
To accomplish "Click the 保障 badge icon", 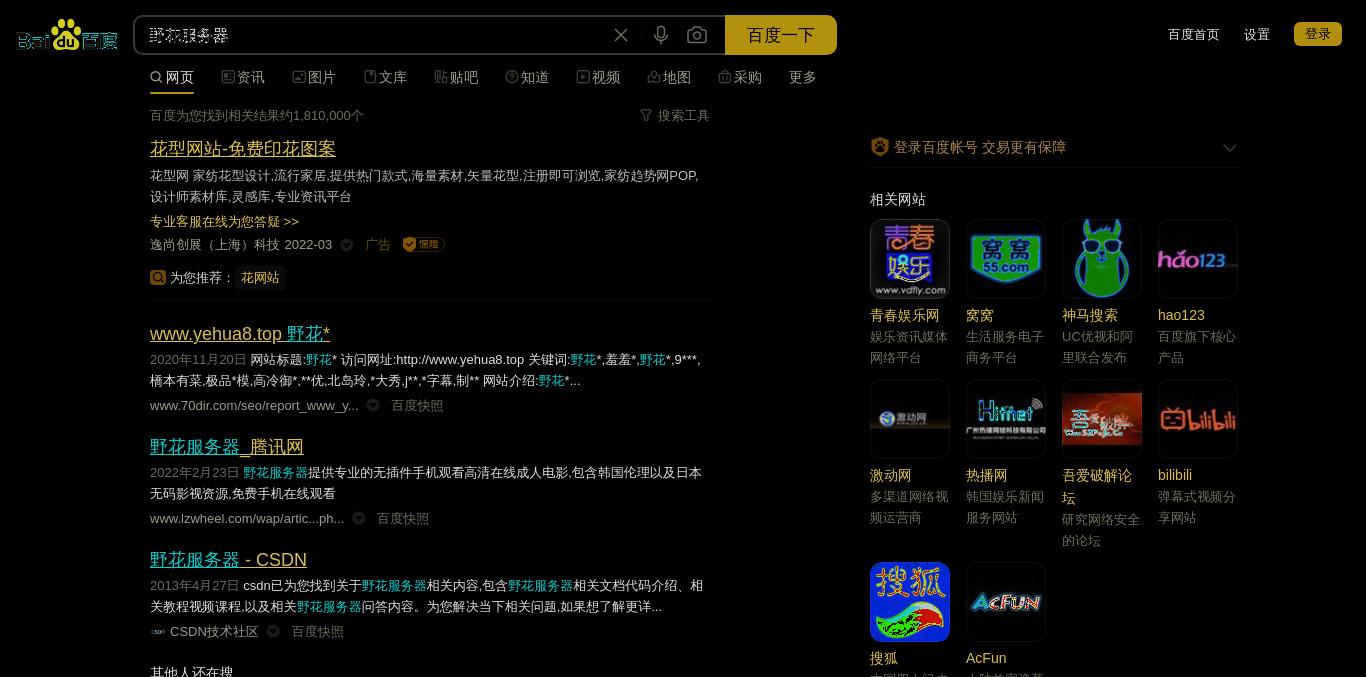I will pos(423,245).
